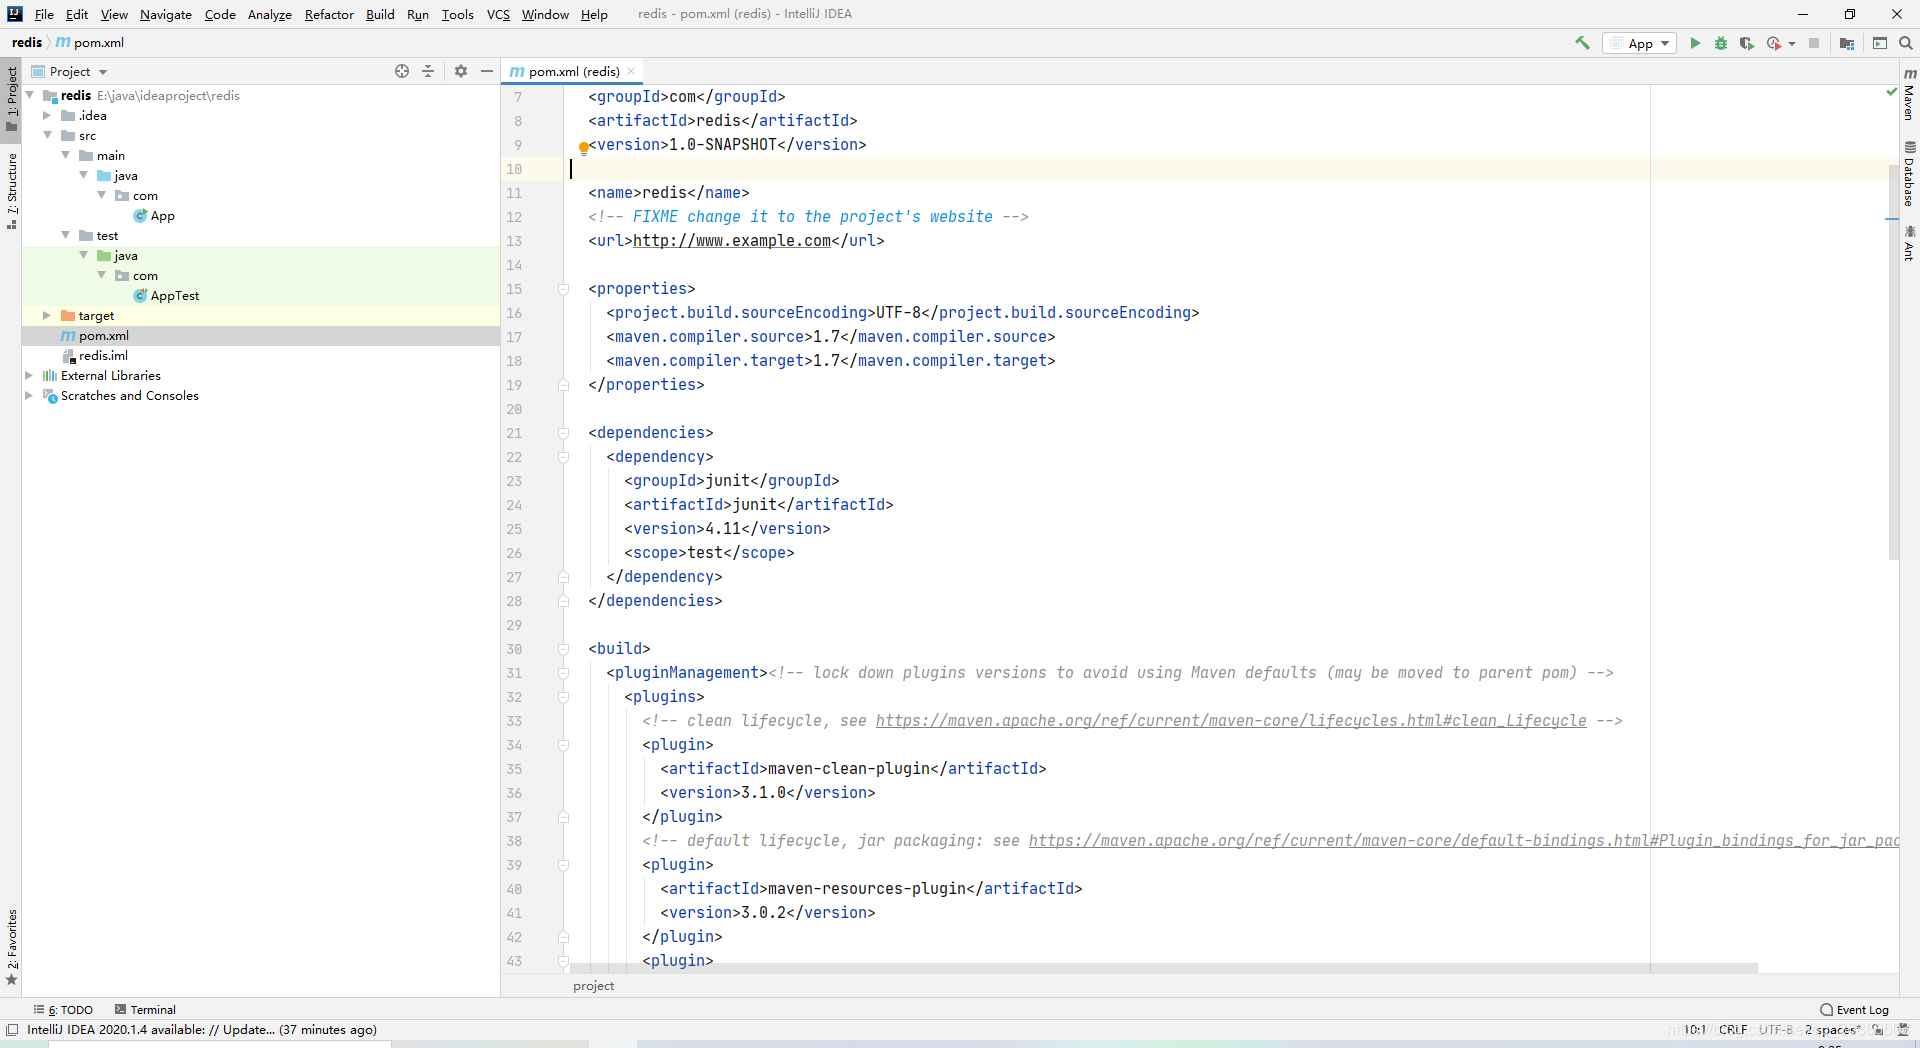Screen dimensions: 1920x1048
Task: Collapse the redis project root node
Action: [30, 95]
